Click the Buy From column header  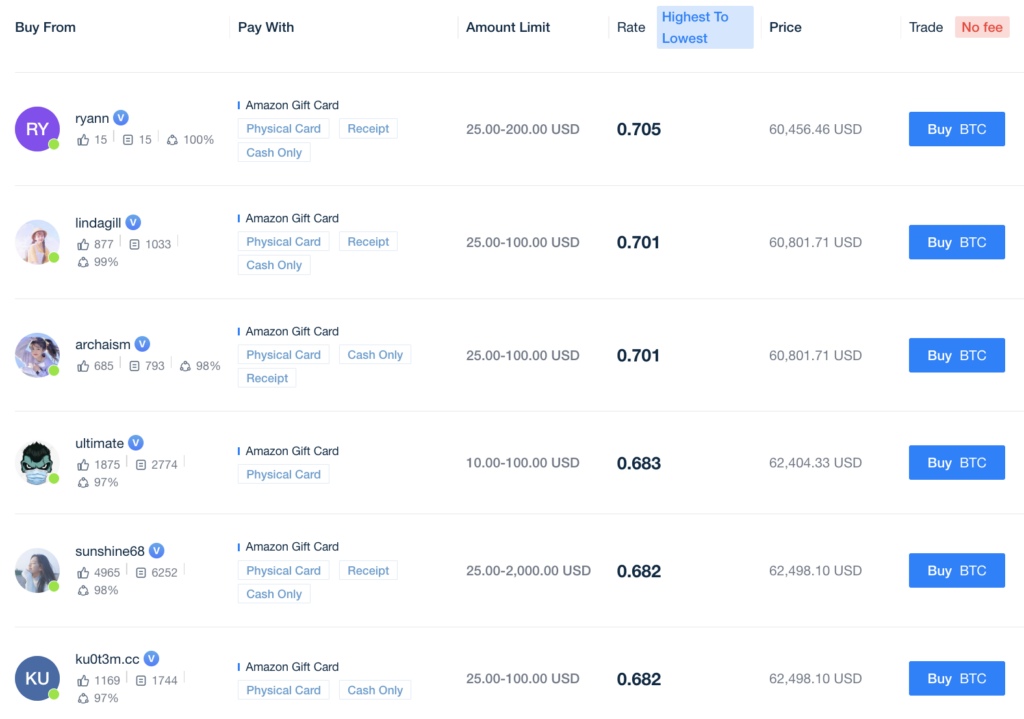45,27
